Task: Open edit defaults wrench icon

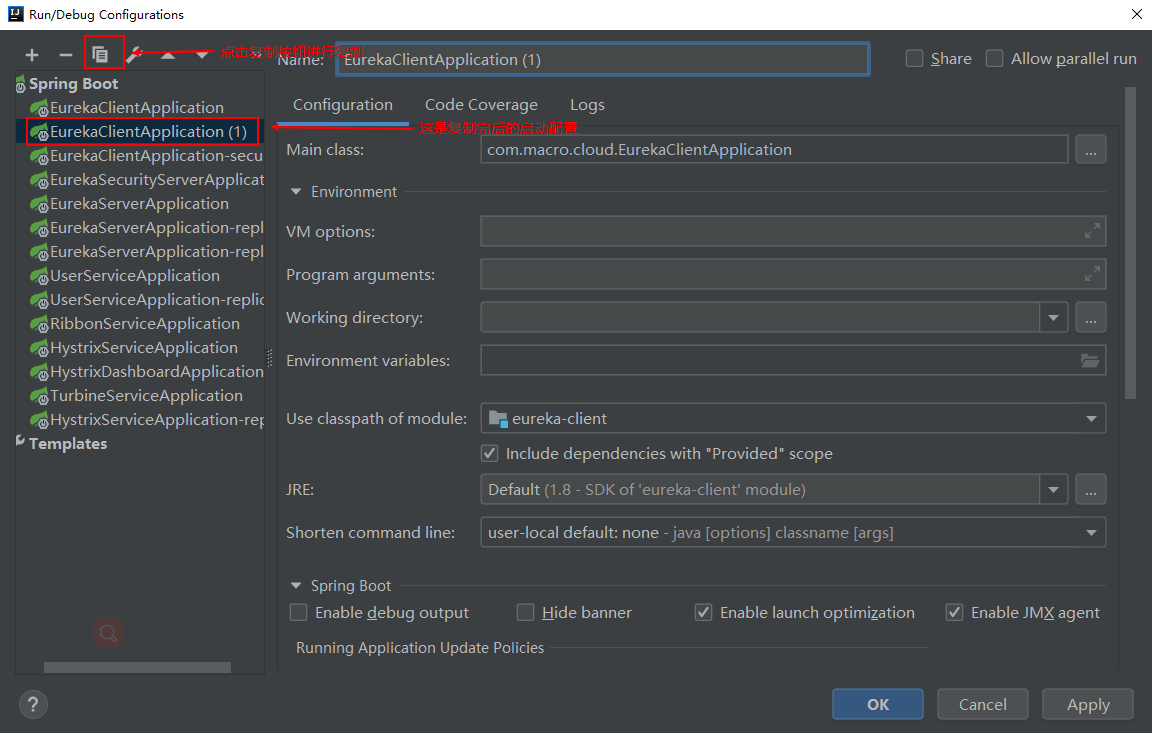Action: (x=134, y=55)
